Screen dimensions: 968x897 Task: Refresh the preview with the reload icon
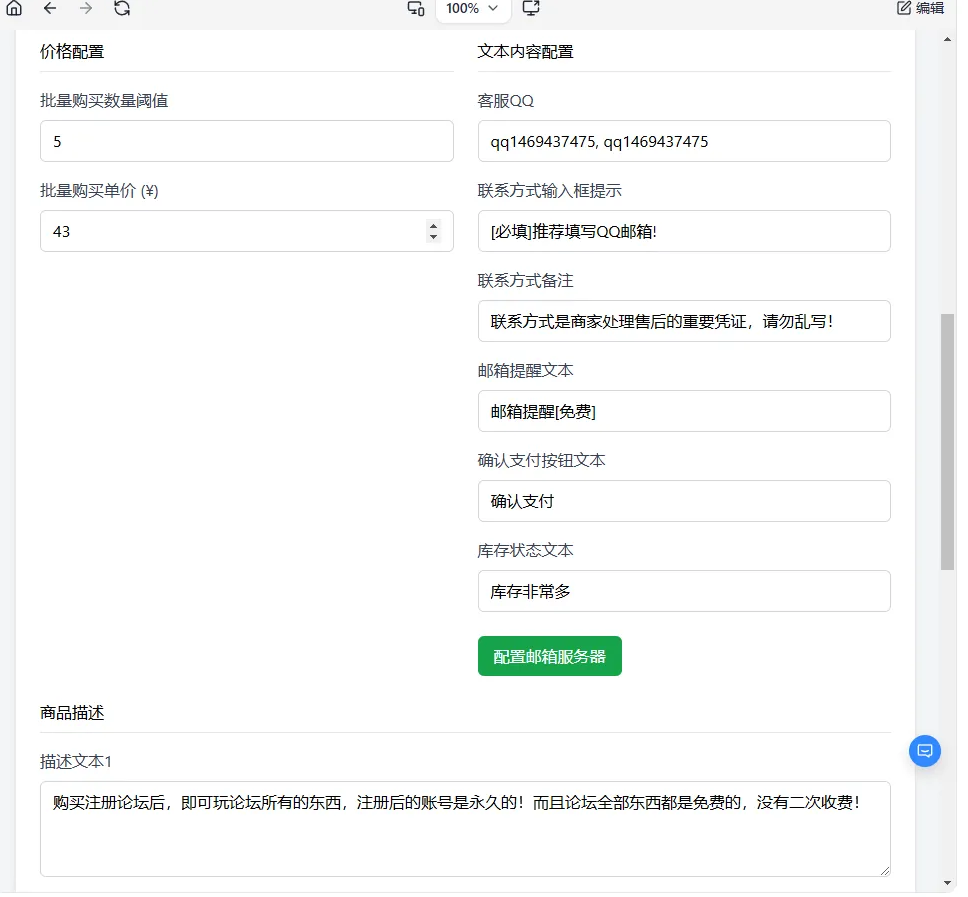[x=122, y=9]
